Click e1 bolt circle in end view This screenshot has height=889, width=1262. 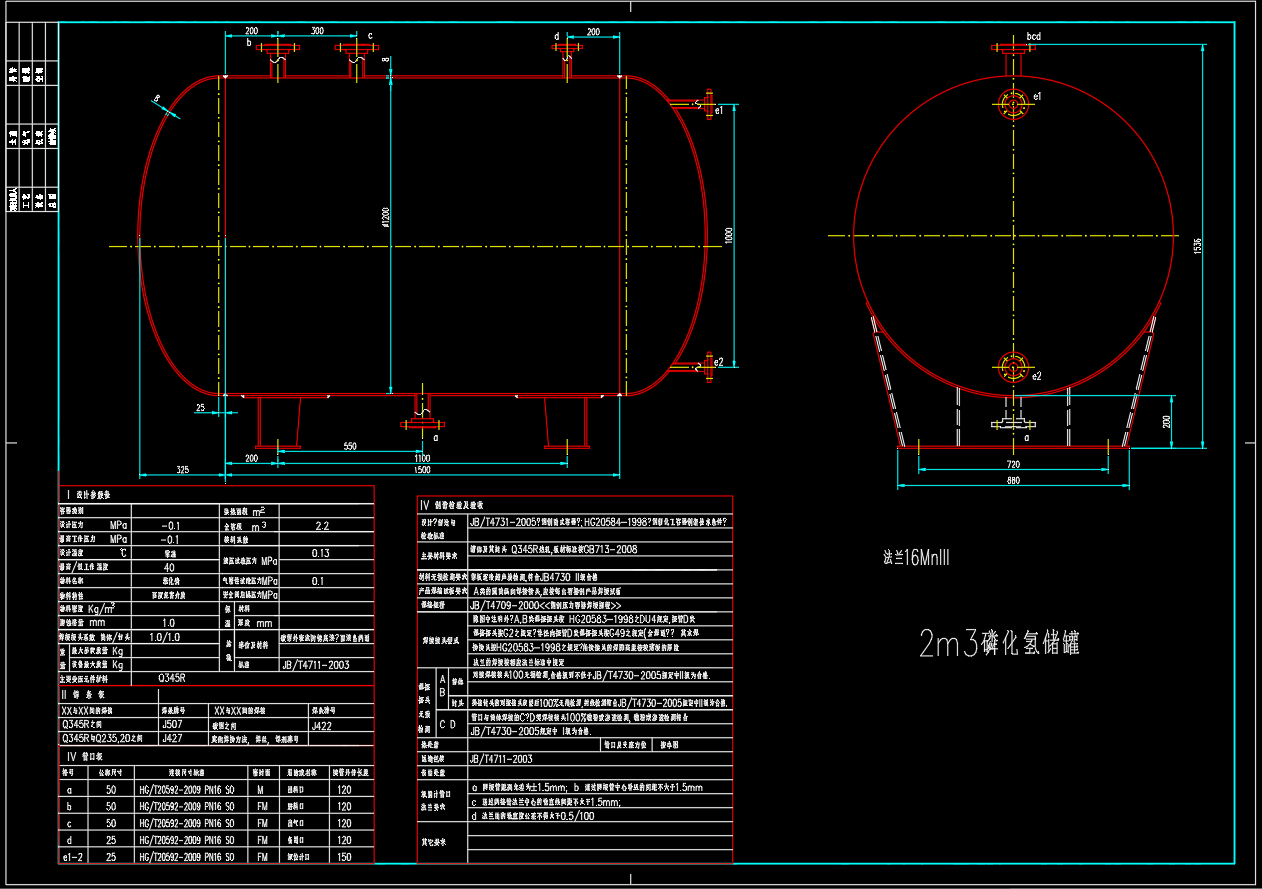(x=1012, y=105)
